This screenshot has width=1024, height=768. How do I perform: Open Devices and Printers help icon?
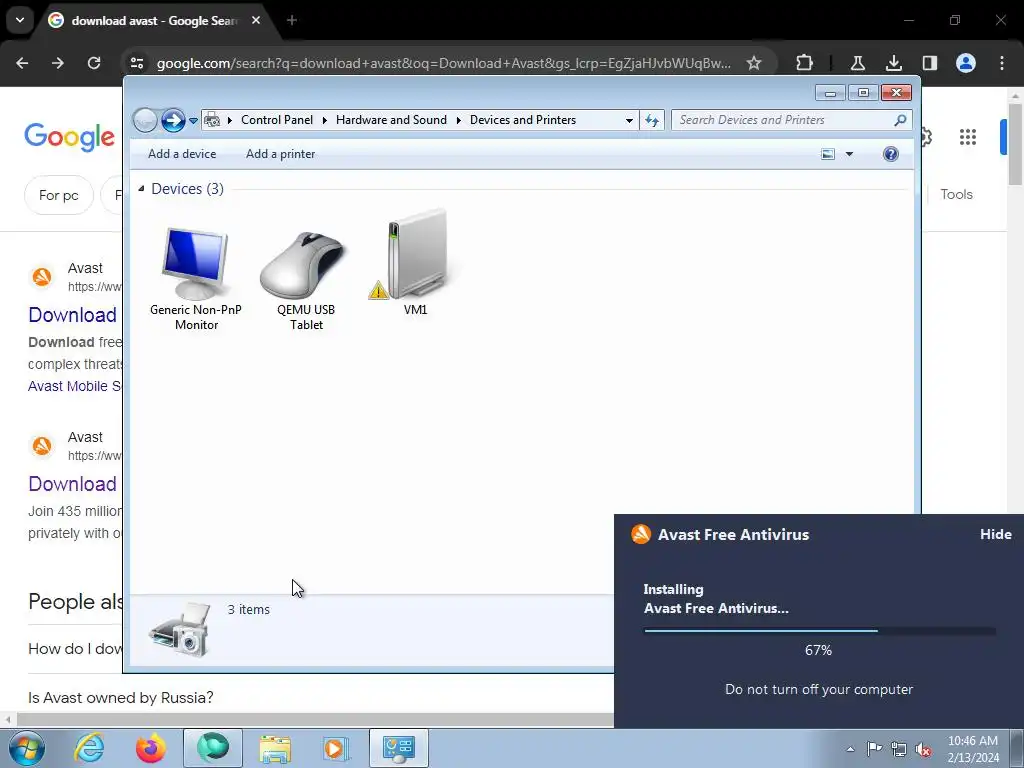(890, 154)
